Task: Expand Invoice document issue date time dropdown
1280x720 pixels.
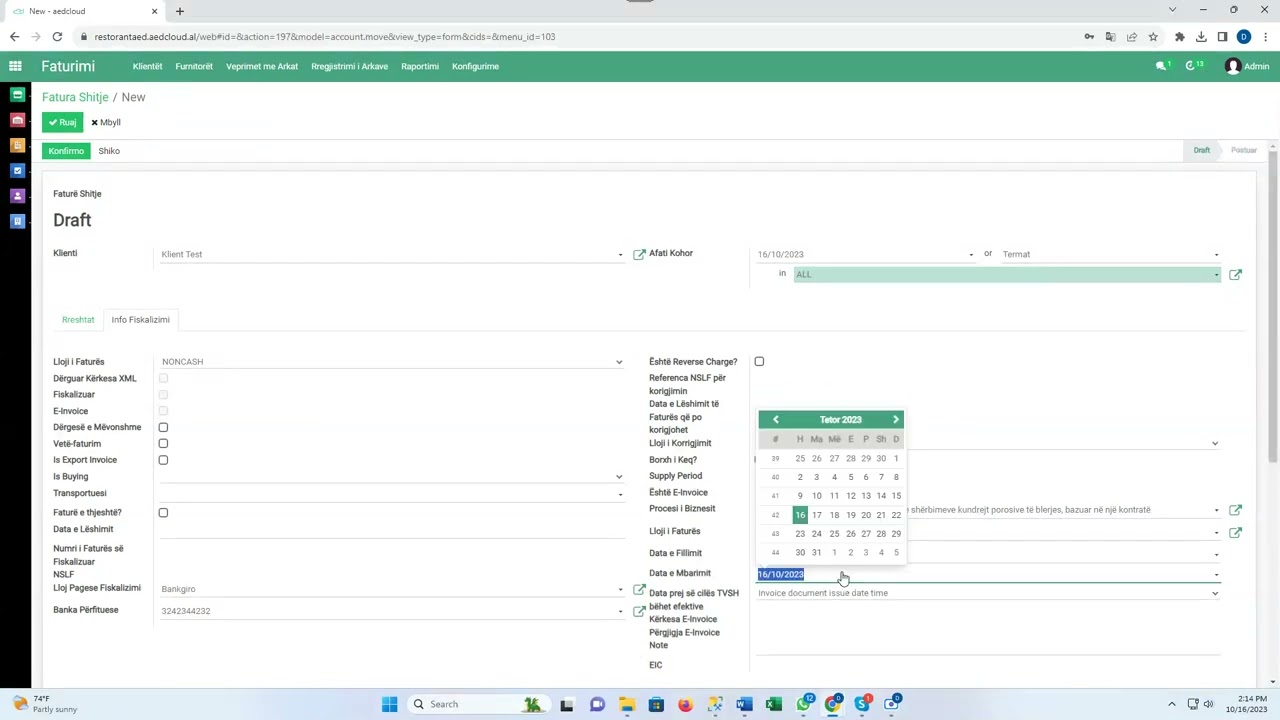Action: [1215, 594]
